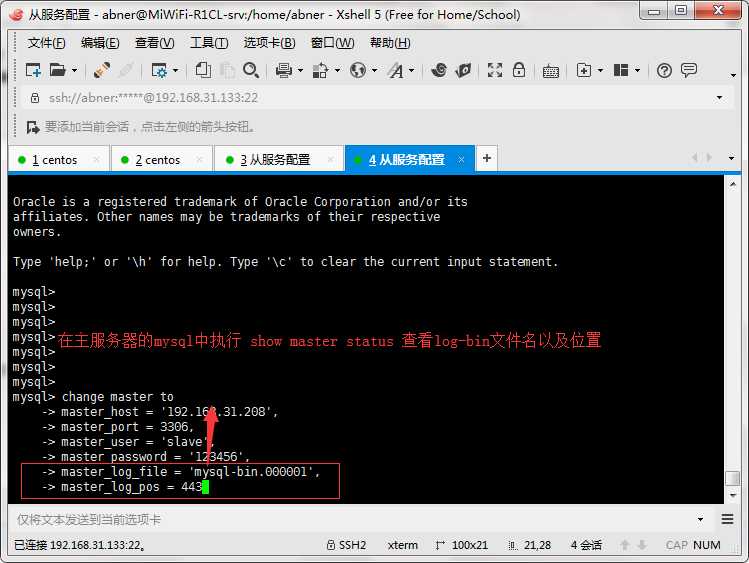Open the 文件(F) menu
The image size is (749, 563).
click(46, 43)
